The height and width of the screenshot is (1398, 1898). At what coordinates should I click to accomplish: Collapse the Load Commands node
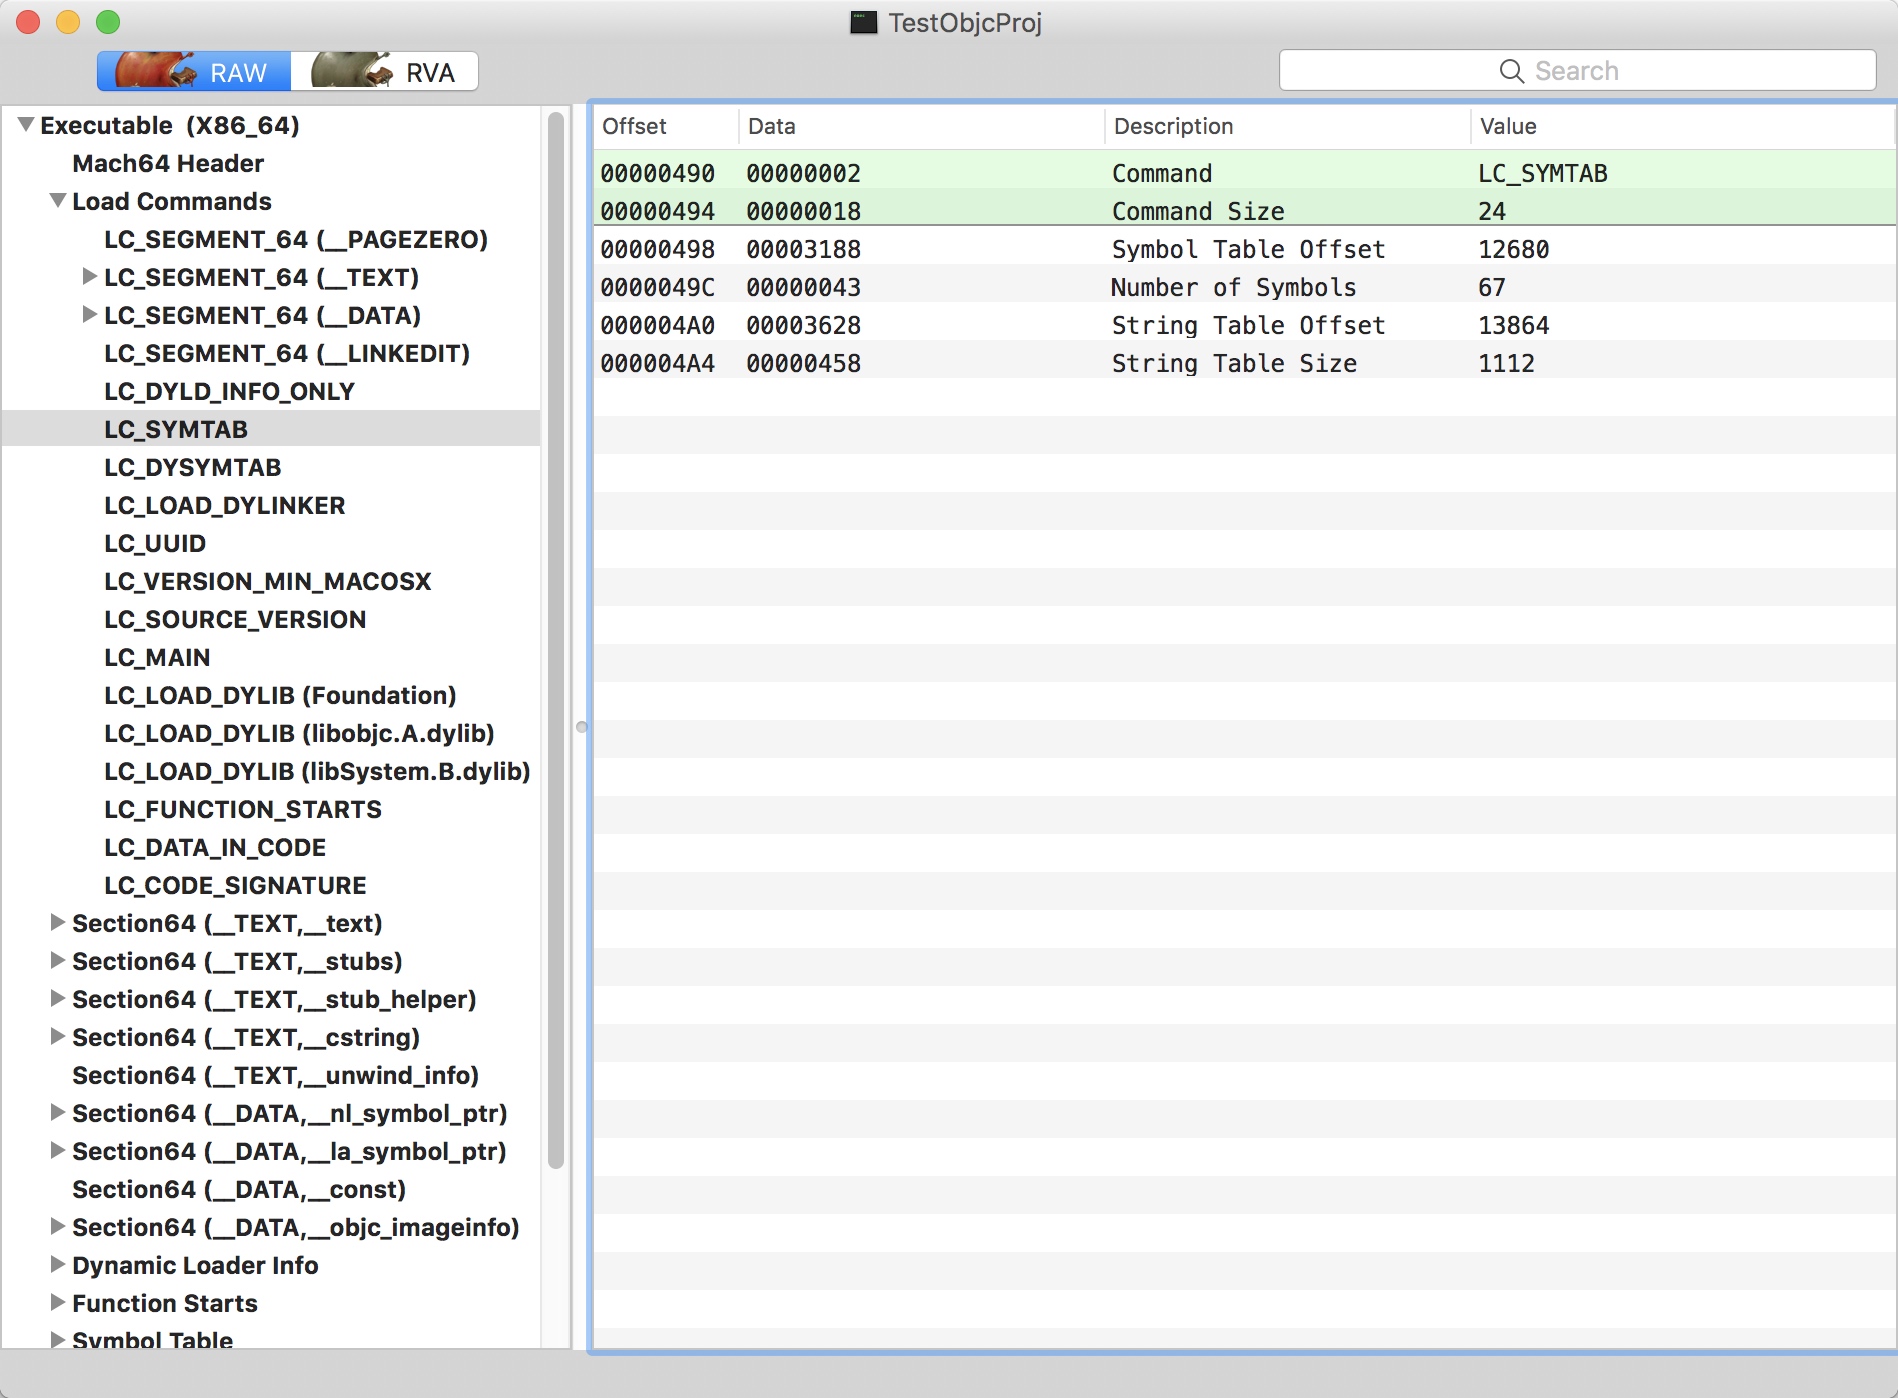pos(58,201)
